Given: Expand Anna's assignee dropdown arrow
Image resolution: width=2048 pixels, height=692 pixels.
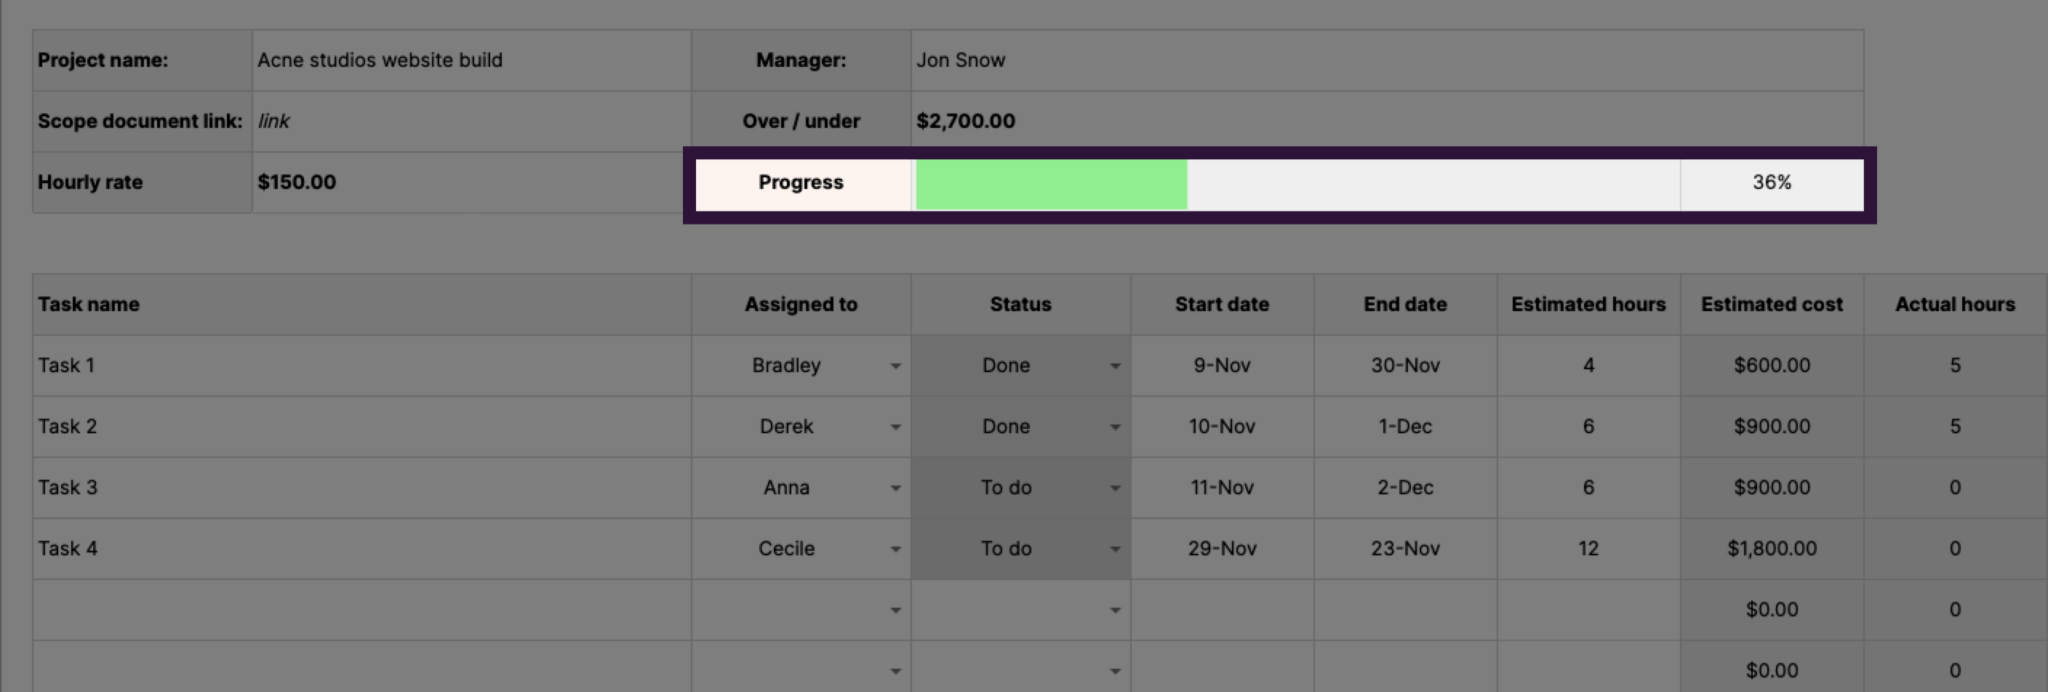Looking at the screenshot, I should (x=895, y=488).
